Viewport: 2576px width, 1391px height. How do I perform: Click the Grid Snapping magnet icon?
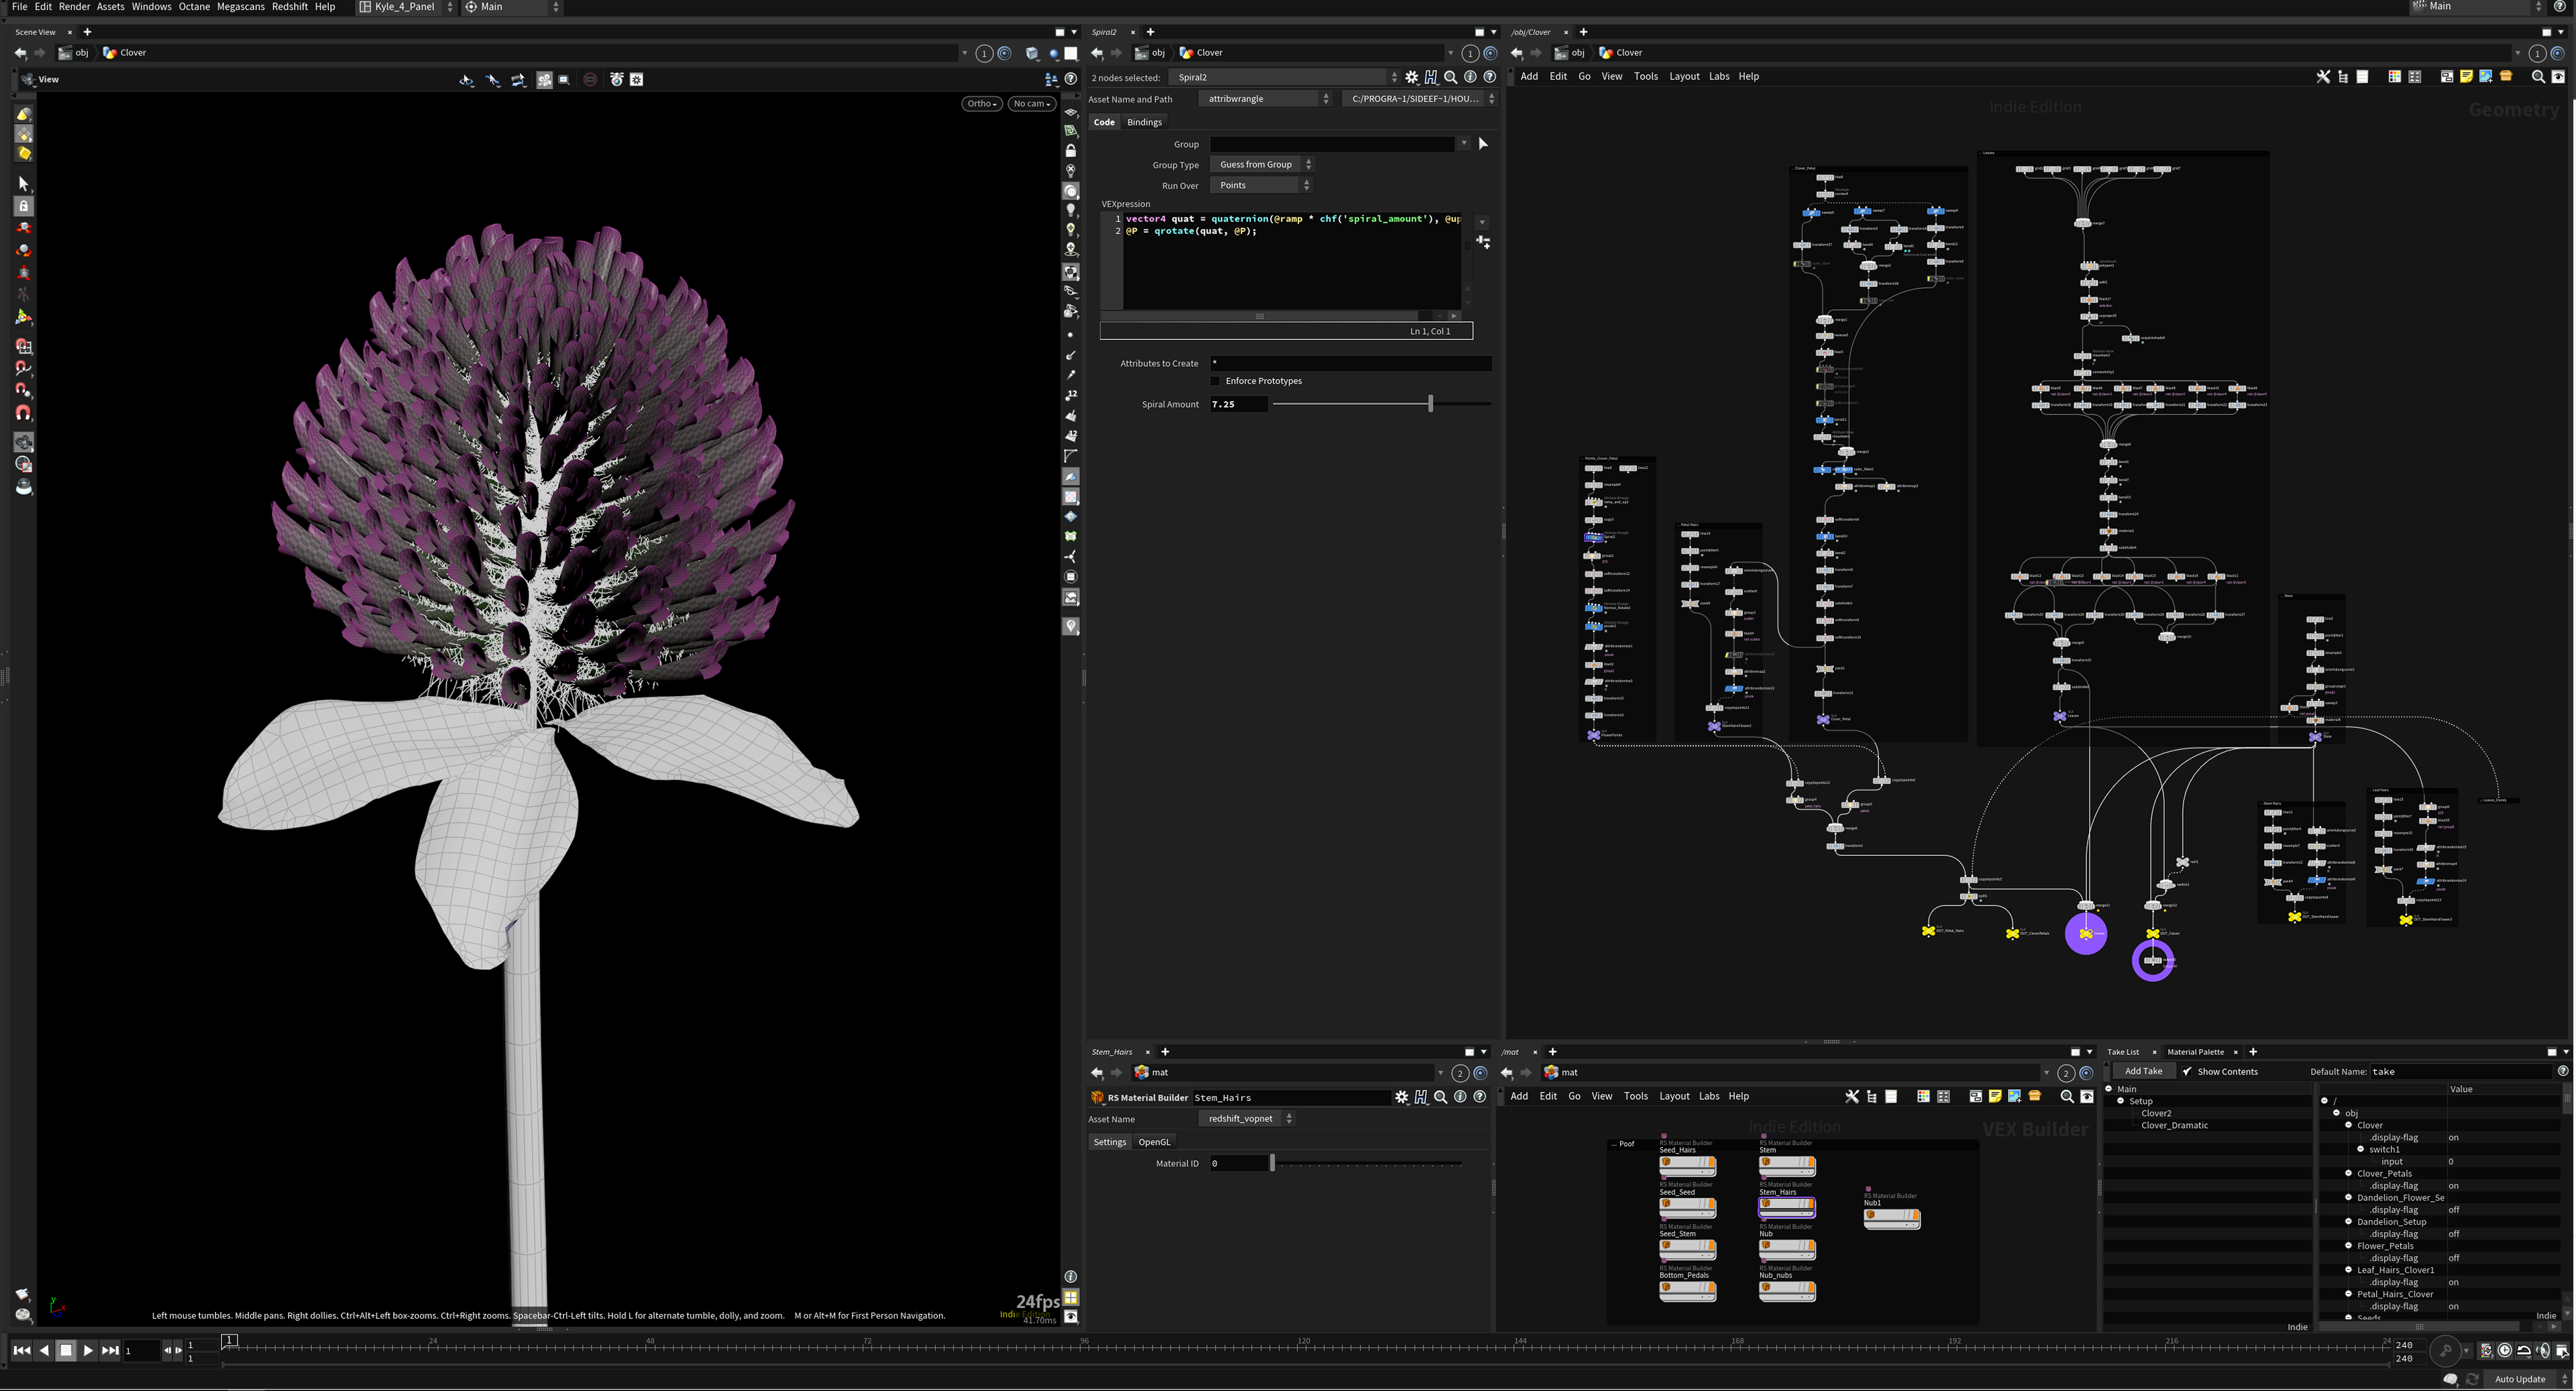pyautogui.click(x=24, y=346)
